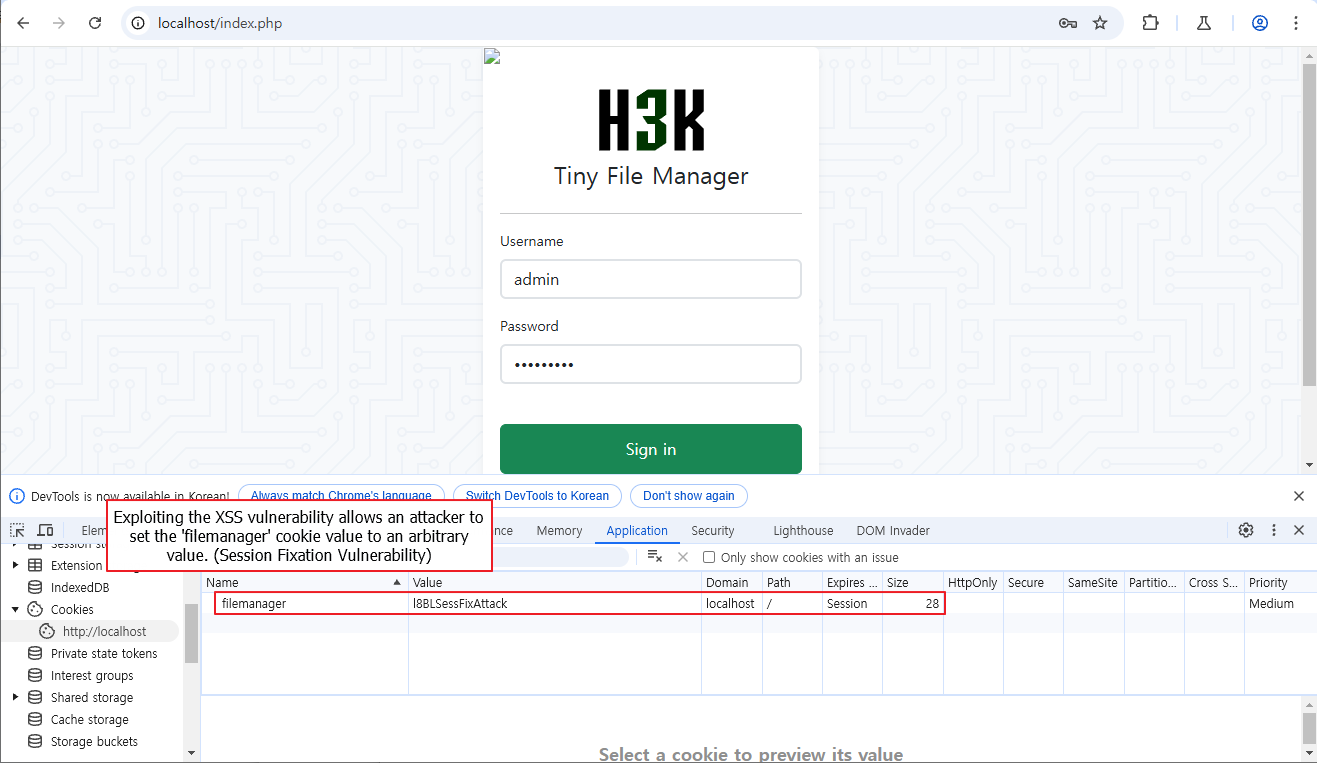Reload the localhost page
The image size is (1317, 763).
(x=95, y=23)
